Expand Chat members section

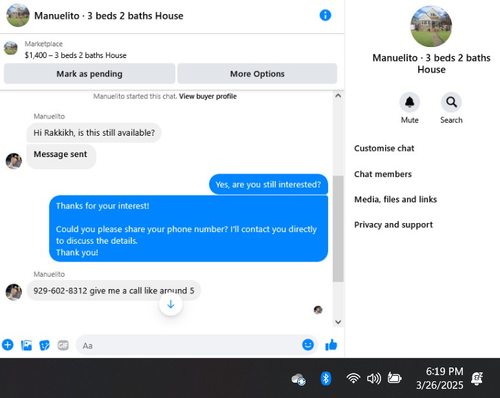click(383, 174)
